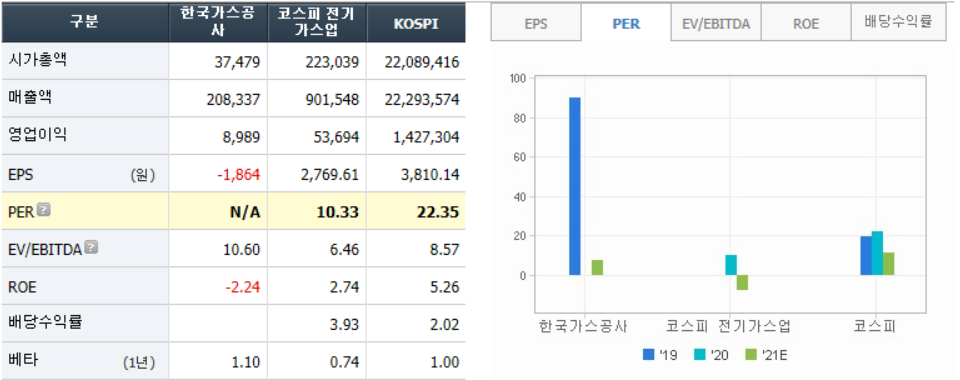The image size is (960, 380).
Task: Click the '19 blue legend swatch
Action: 649,354
